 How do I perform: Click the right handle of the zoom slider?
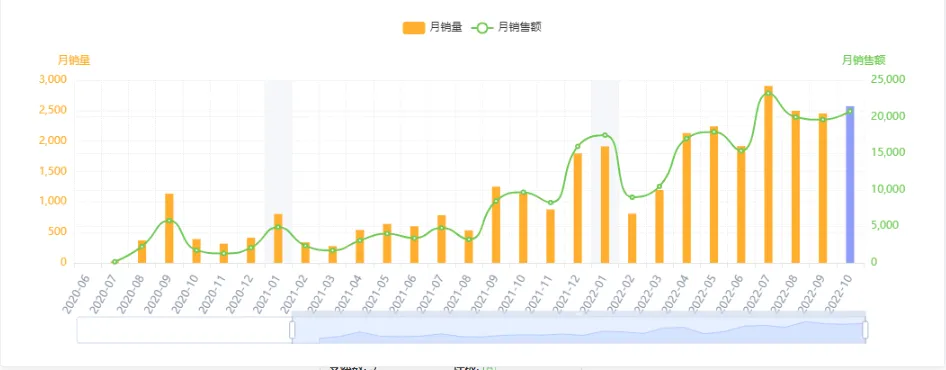click(865, 330)
